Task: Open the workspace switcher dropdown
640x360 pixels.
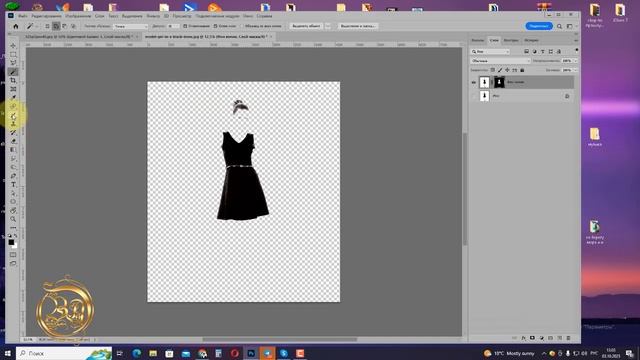Action: pos(570,26)
